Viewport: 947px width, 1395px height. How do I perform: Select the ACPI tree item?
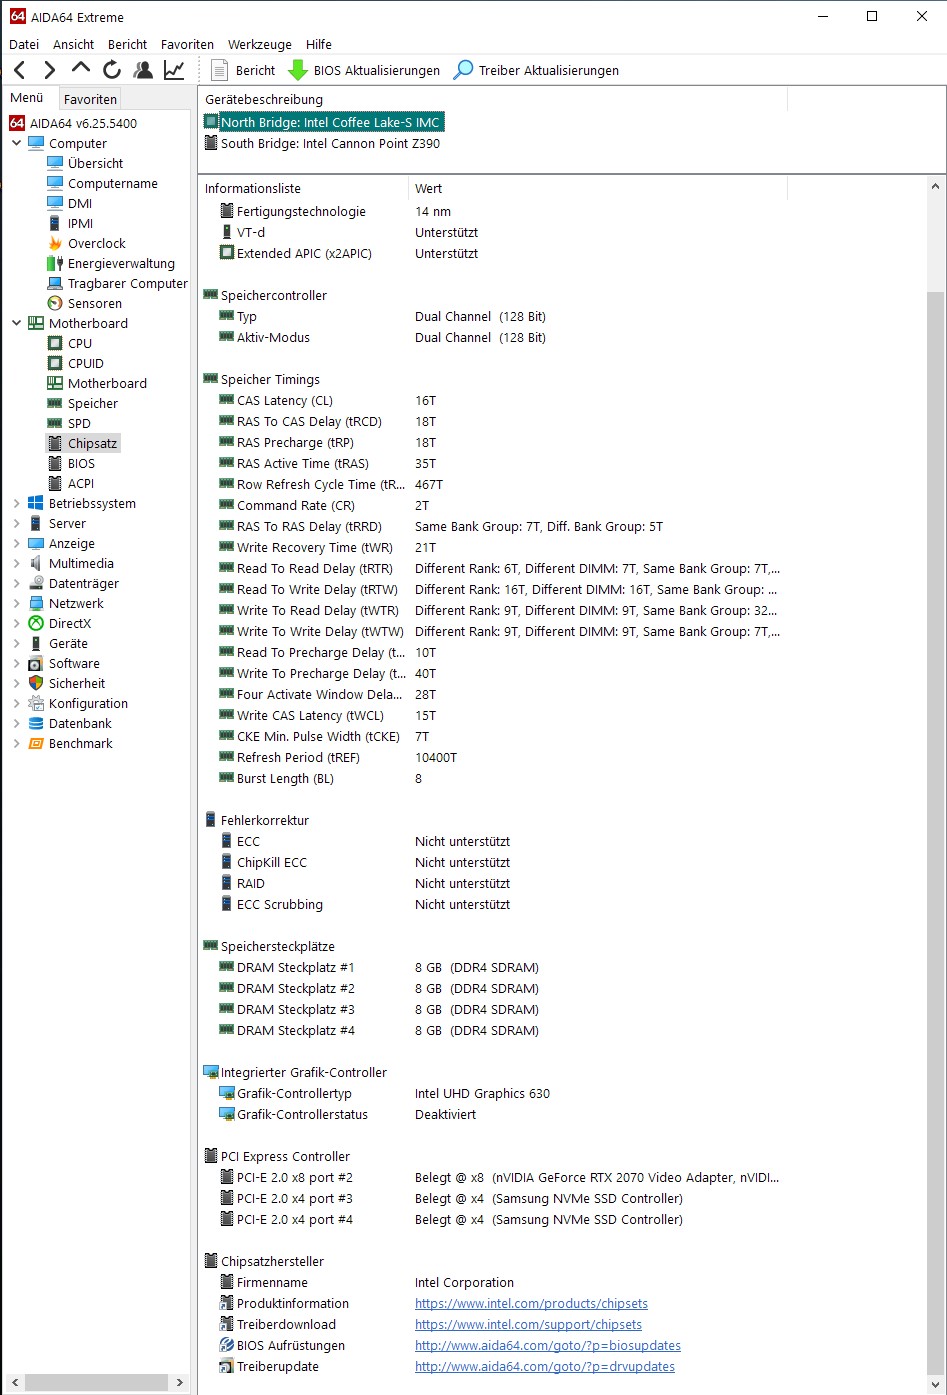81,483
